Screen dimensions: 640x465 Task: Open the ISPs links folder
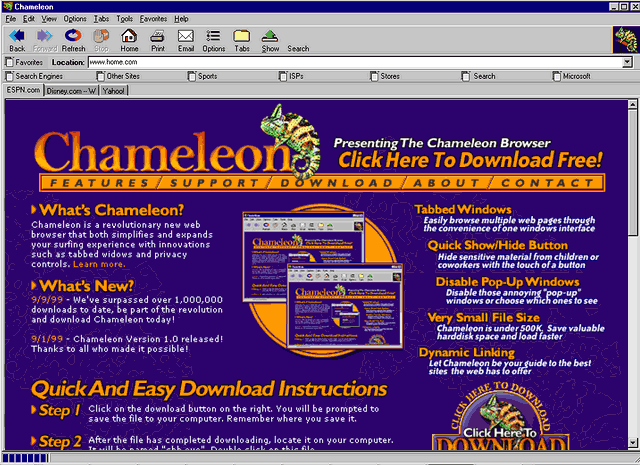[x=291, y=76]
